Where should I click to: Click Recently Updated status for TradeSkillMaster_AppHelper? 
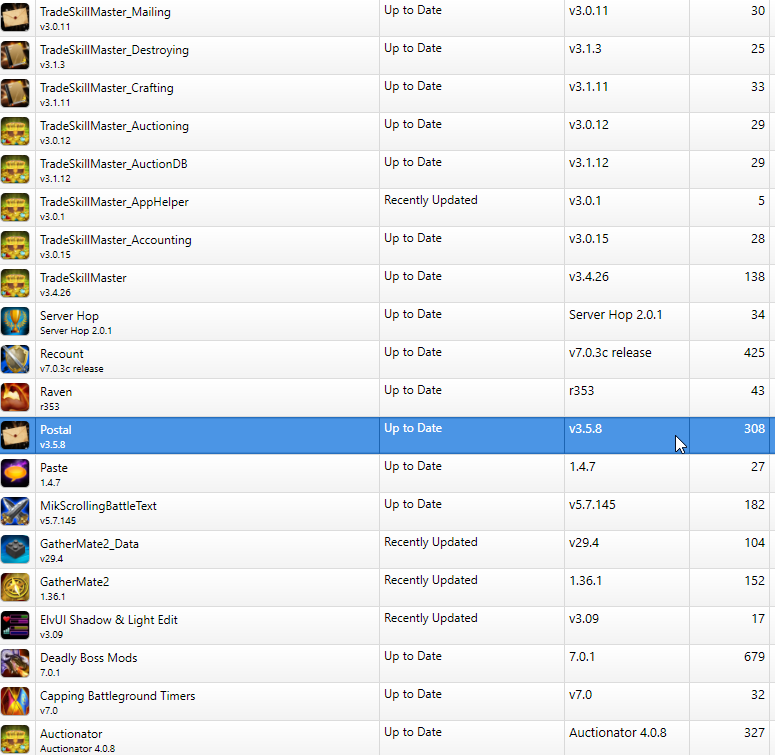click(x=431, y=200)
